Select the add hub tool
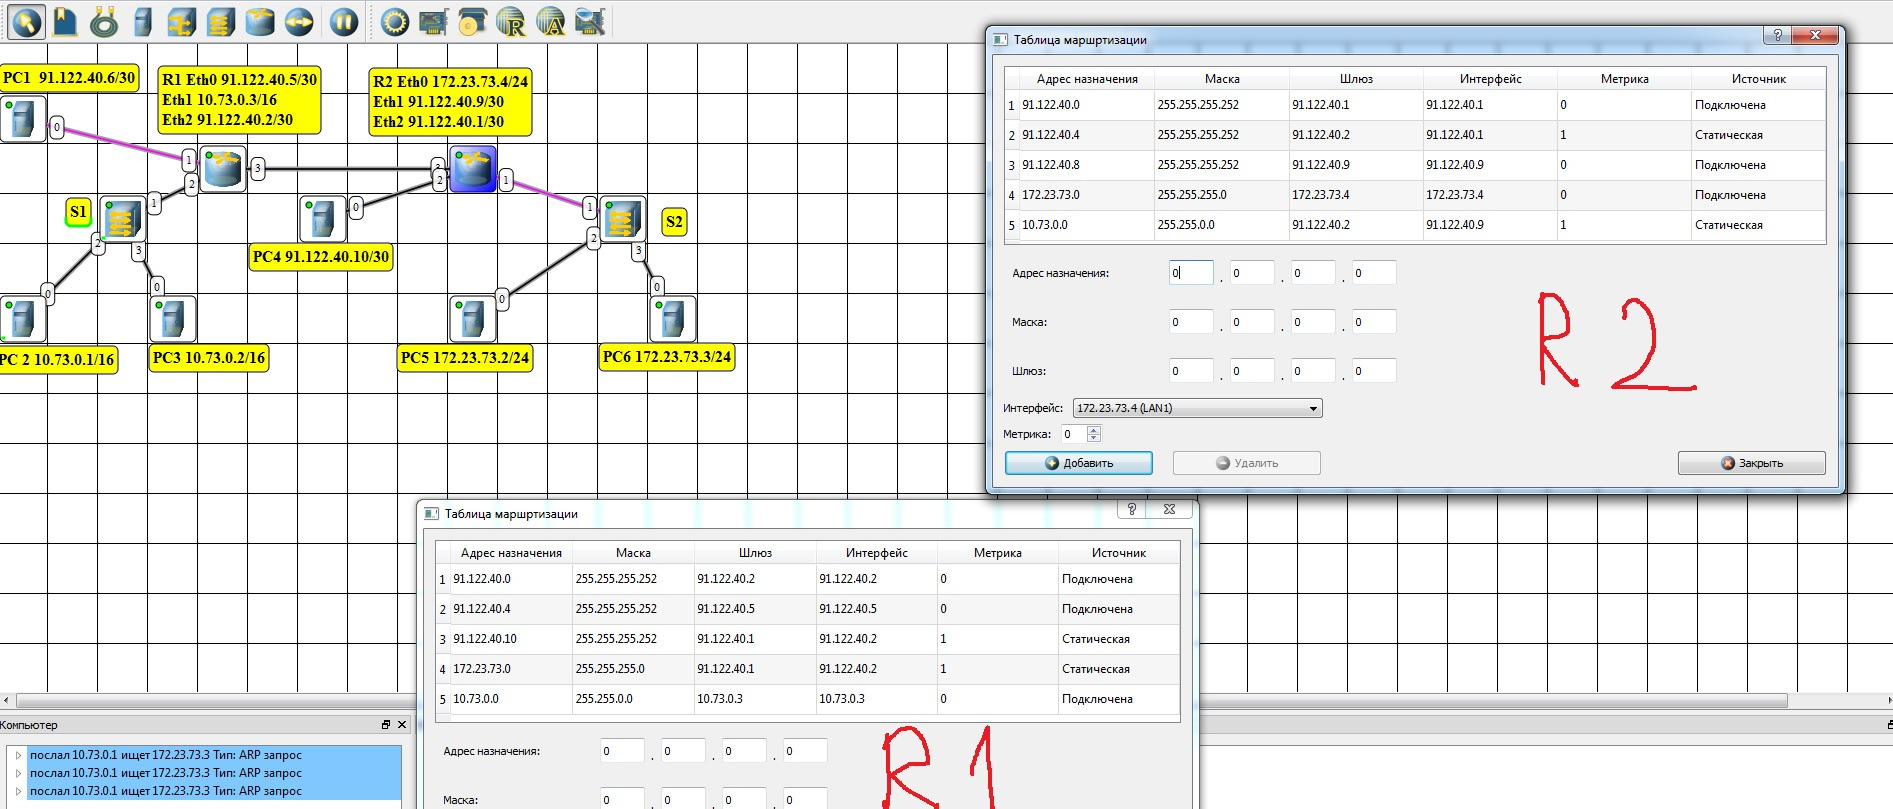The height and width of the screenshot is (809, 1893). pos(182,21)
